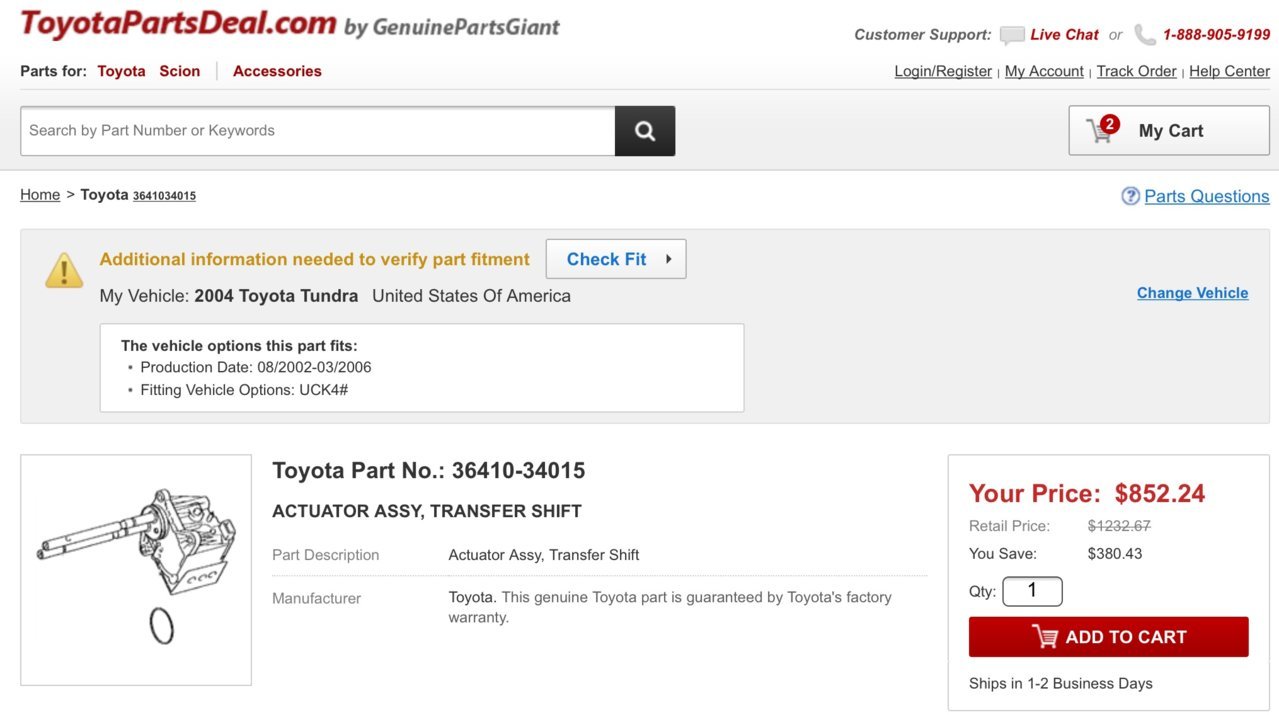Viewport: 1279px width, 715px height.
Task: Click the $380.43 savings amount
Action: coord(1115,554)
